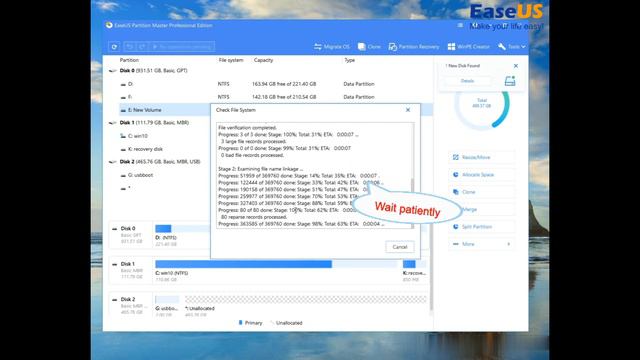640x360 pixels.
Task: Click 'Stage 2: Examining file name linkage' line
Action: (261, 169)
